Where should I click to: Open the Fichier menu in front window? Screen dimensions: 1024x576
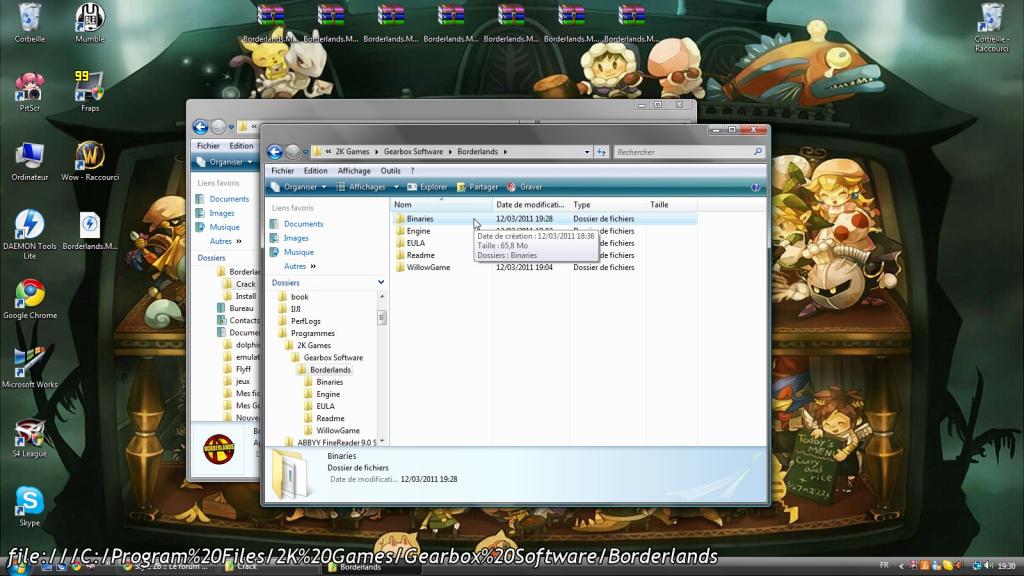point(282,171)
